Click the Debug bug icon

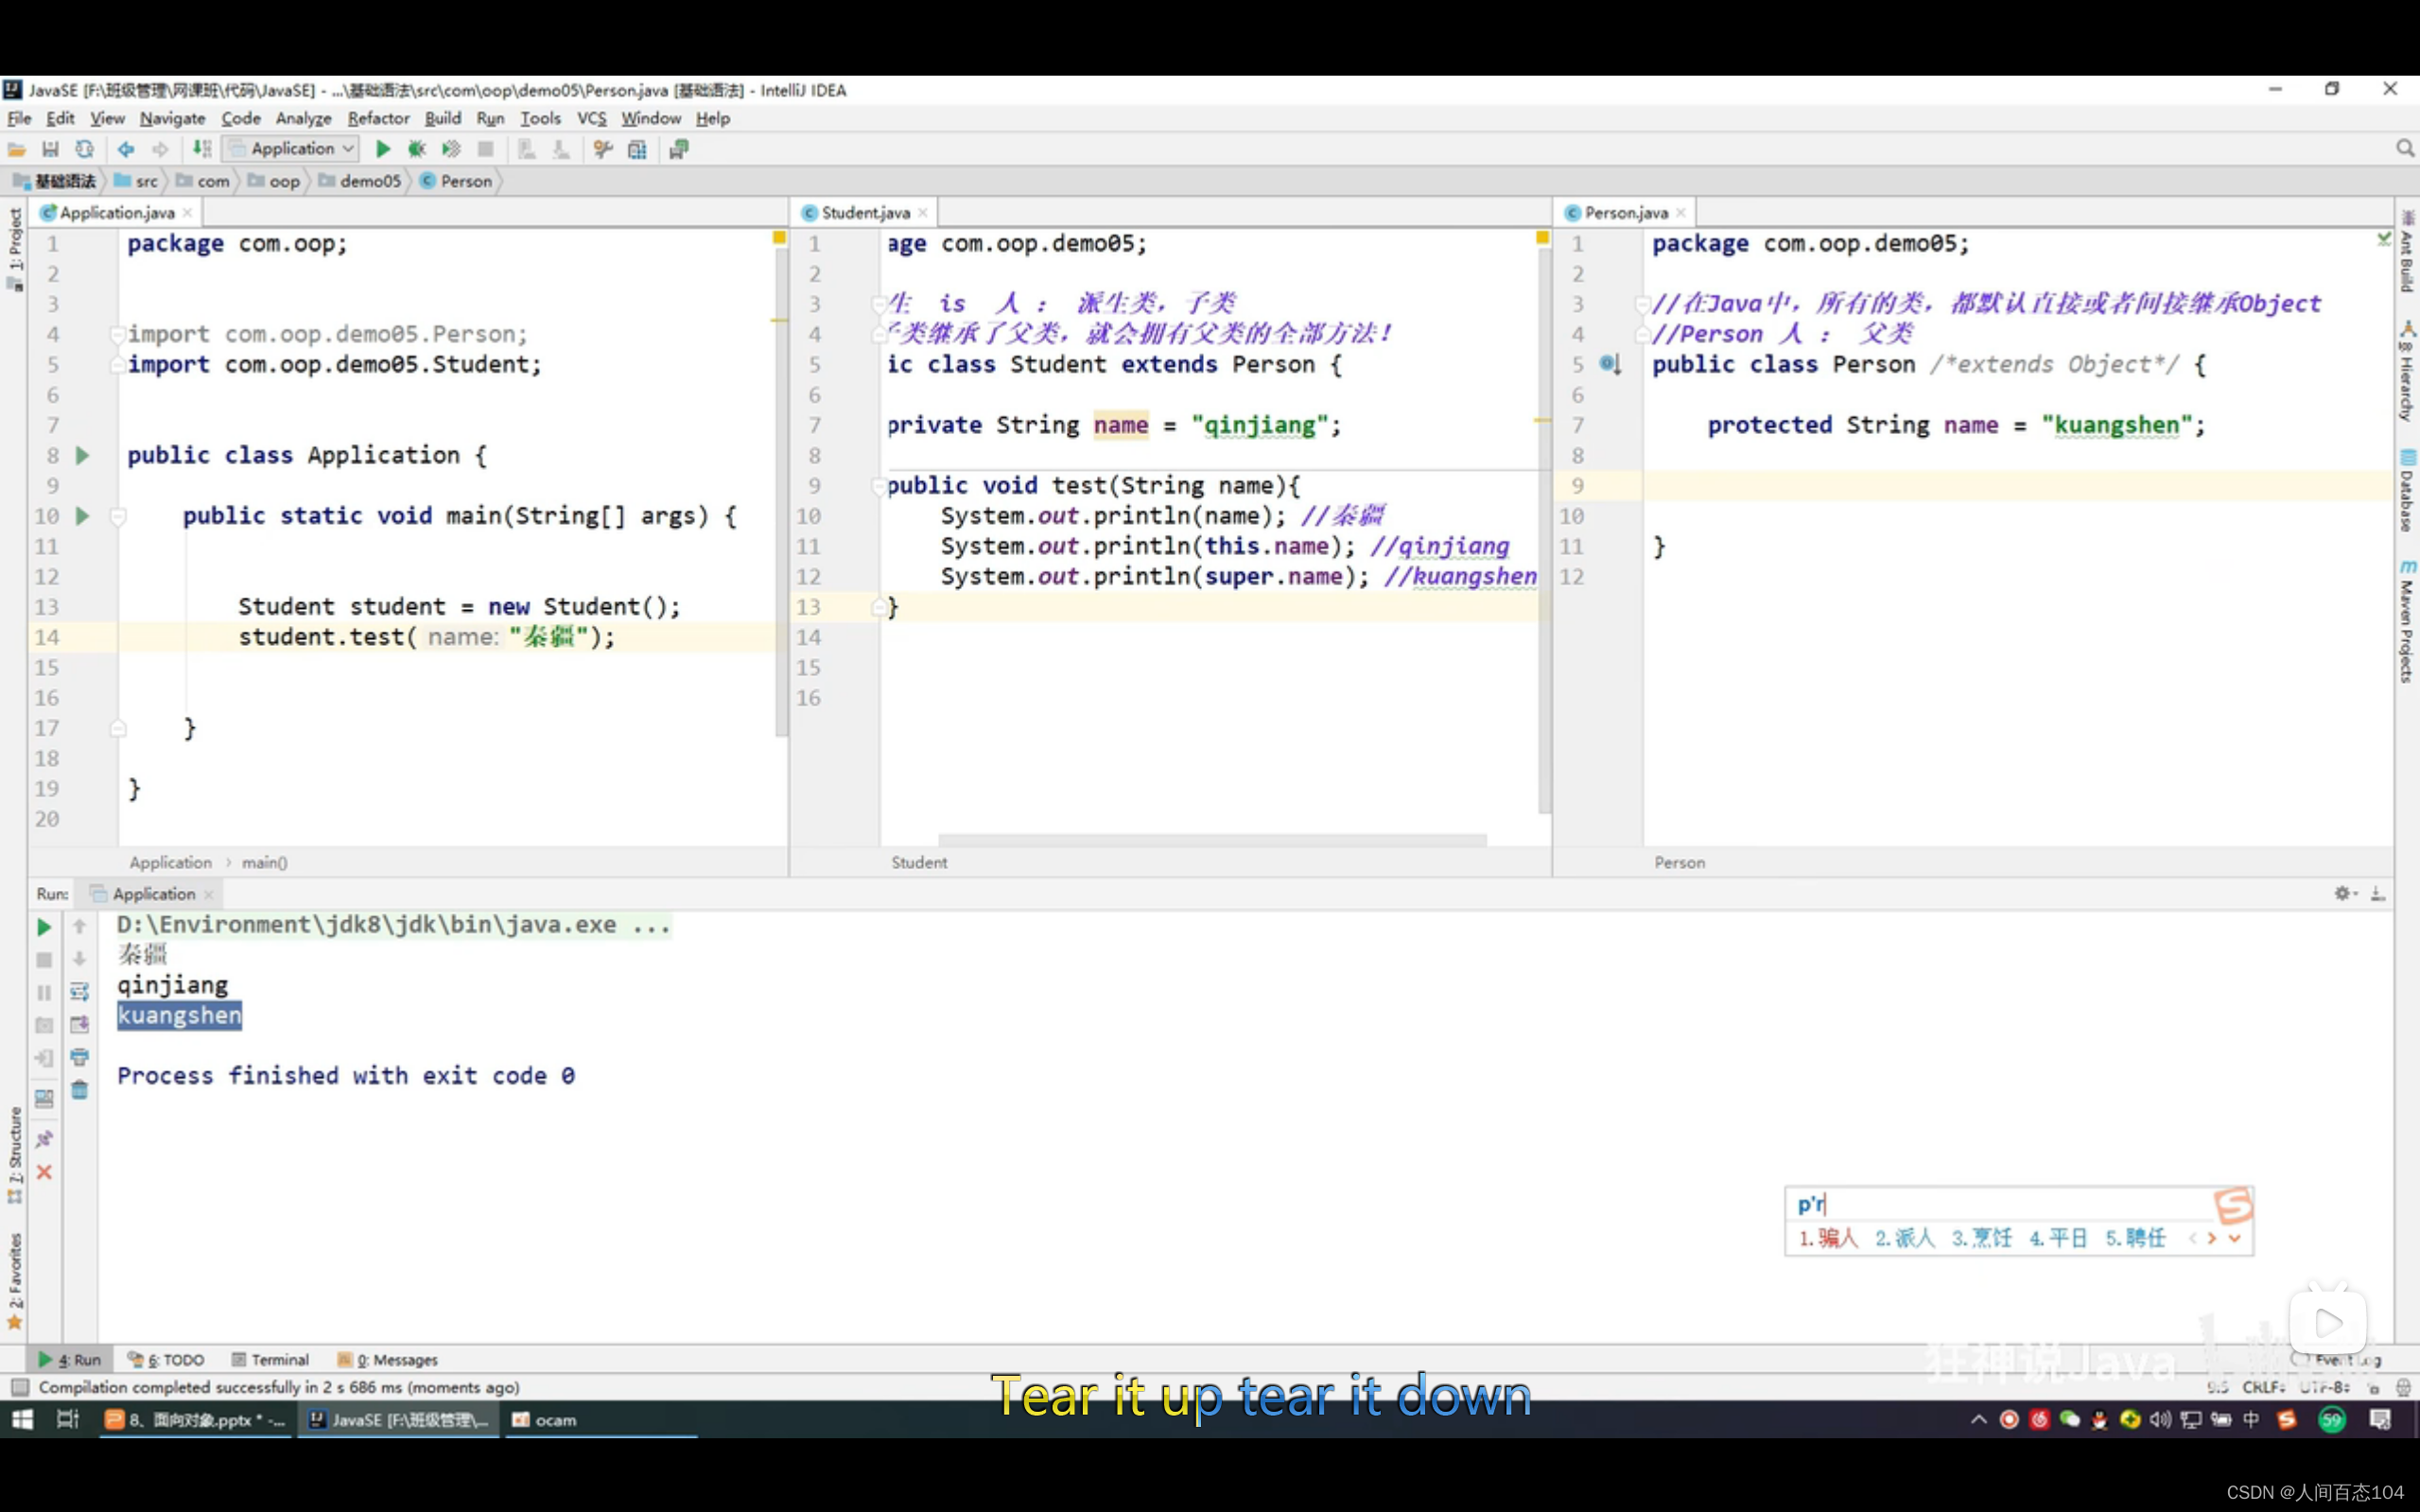[x=417, y=149]
